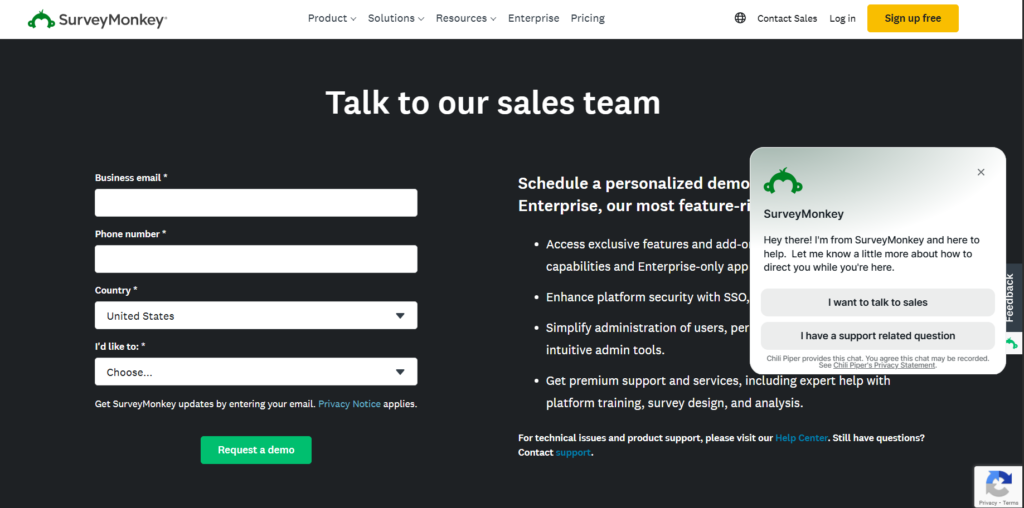Go to the Enterprise page
The width and height of the screenshot is (1024, 508).
[534, 18]
